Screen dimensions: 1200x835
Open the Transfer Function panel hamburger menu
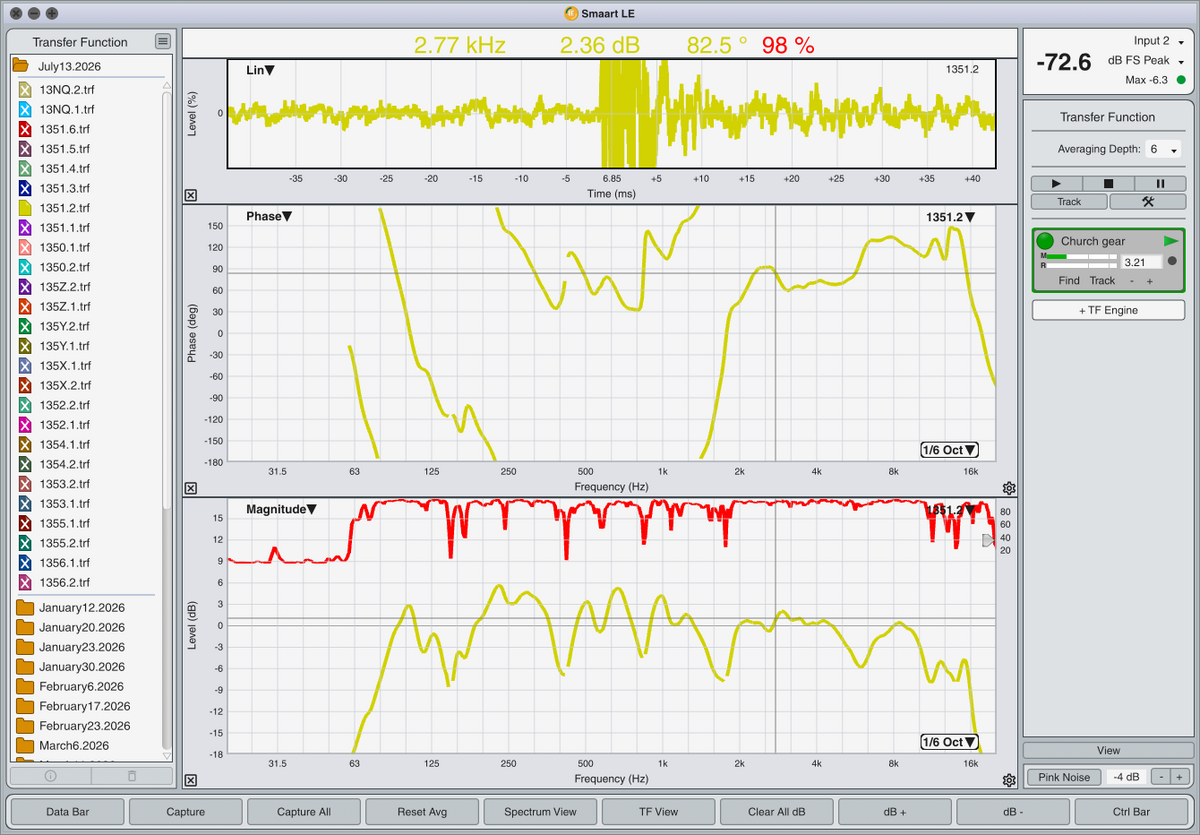coord(163,41)
